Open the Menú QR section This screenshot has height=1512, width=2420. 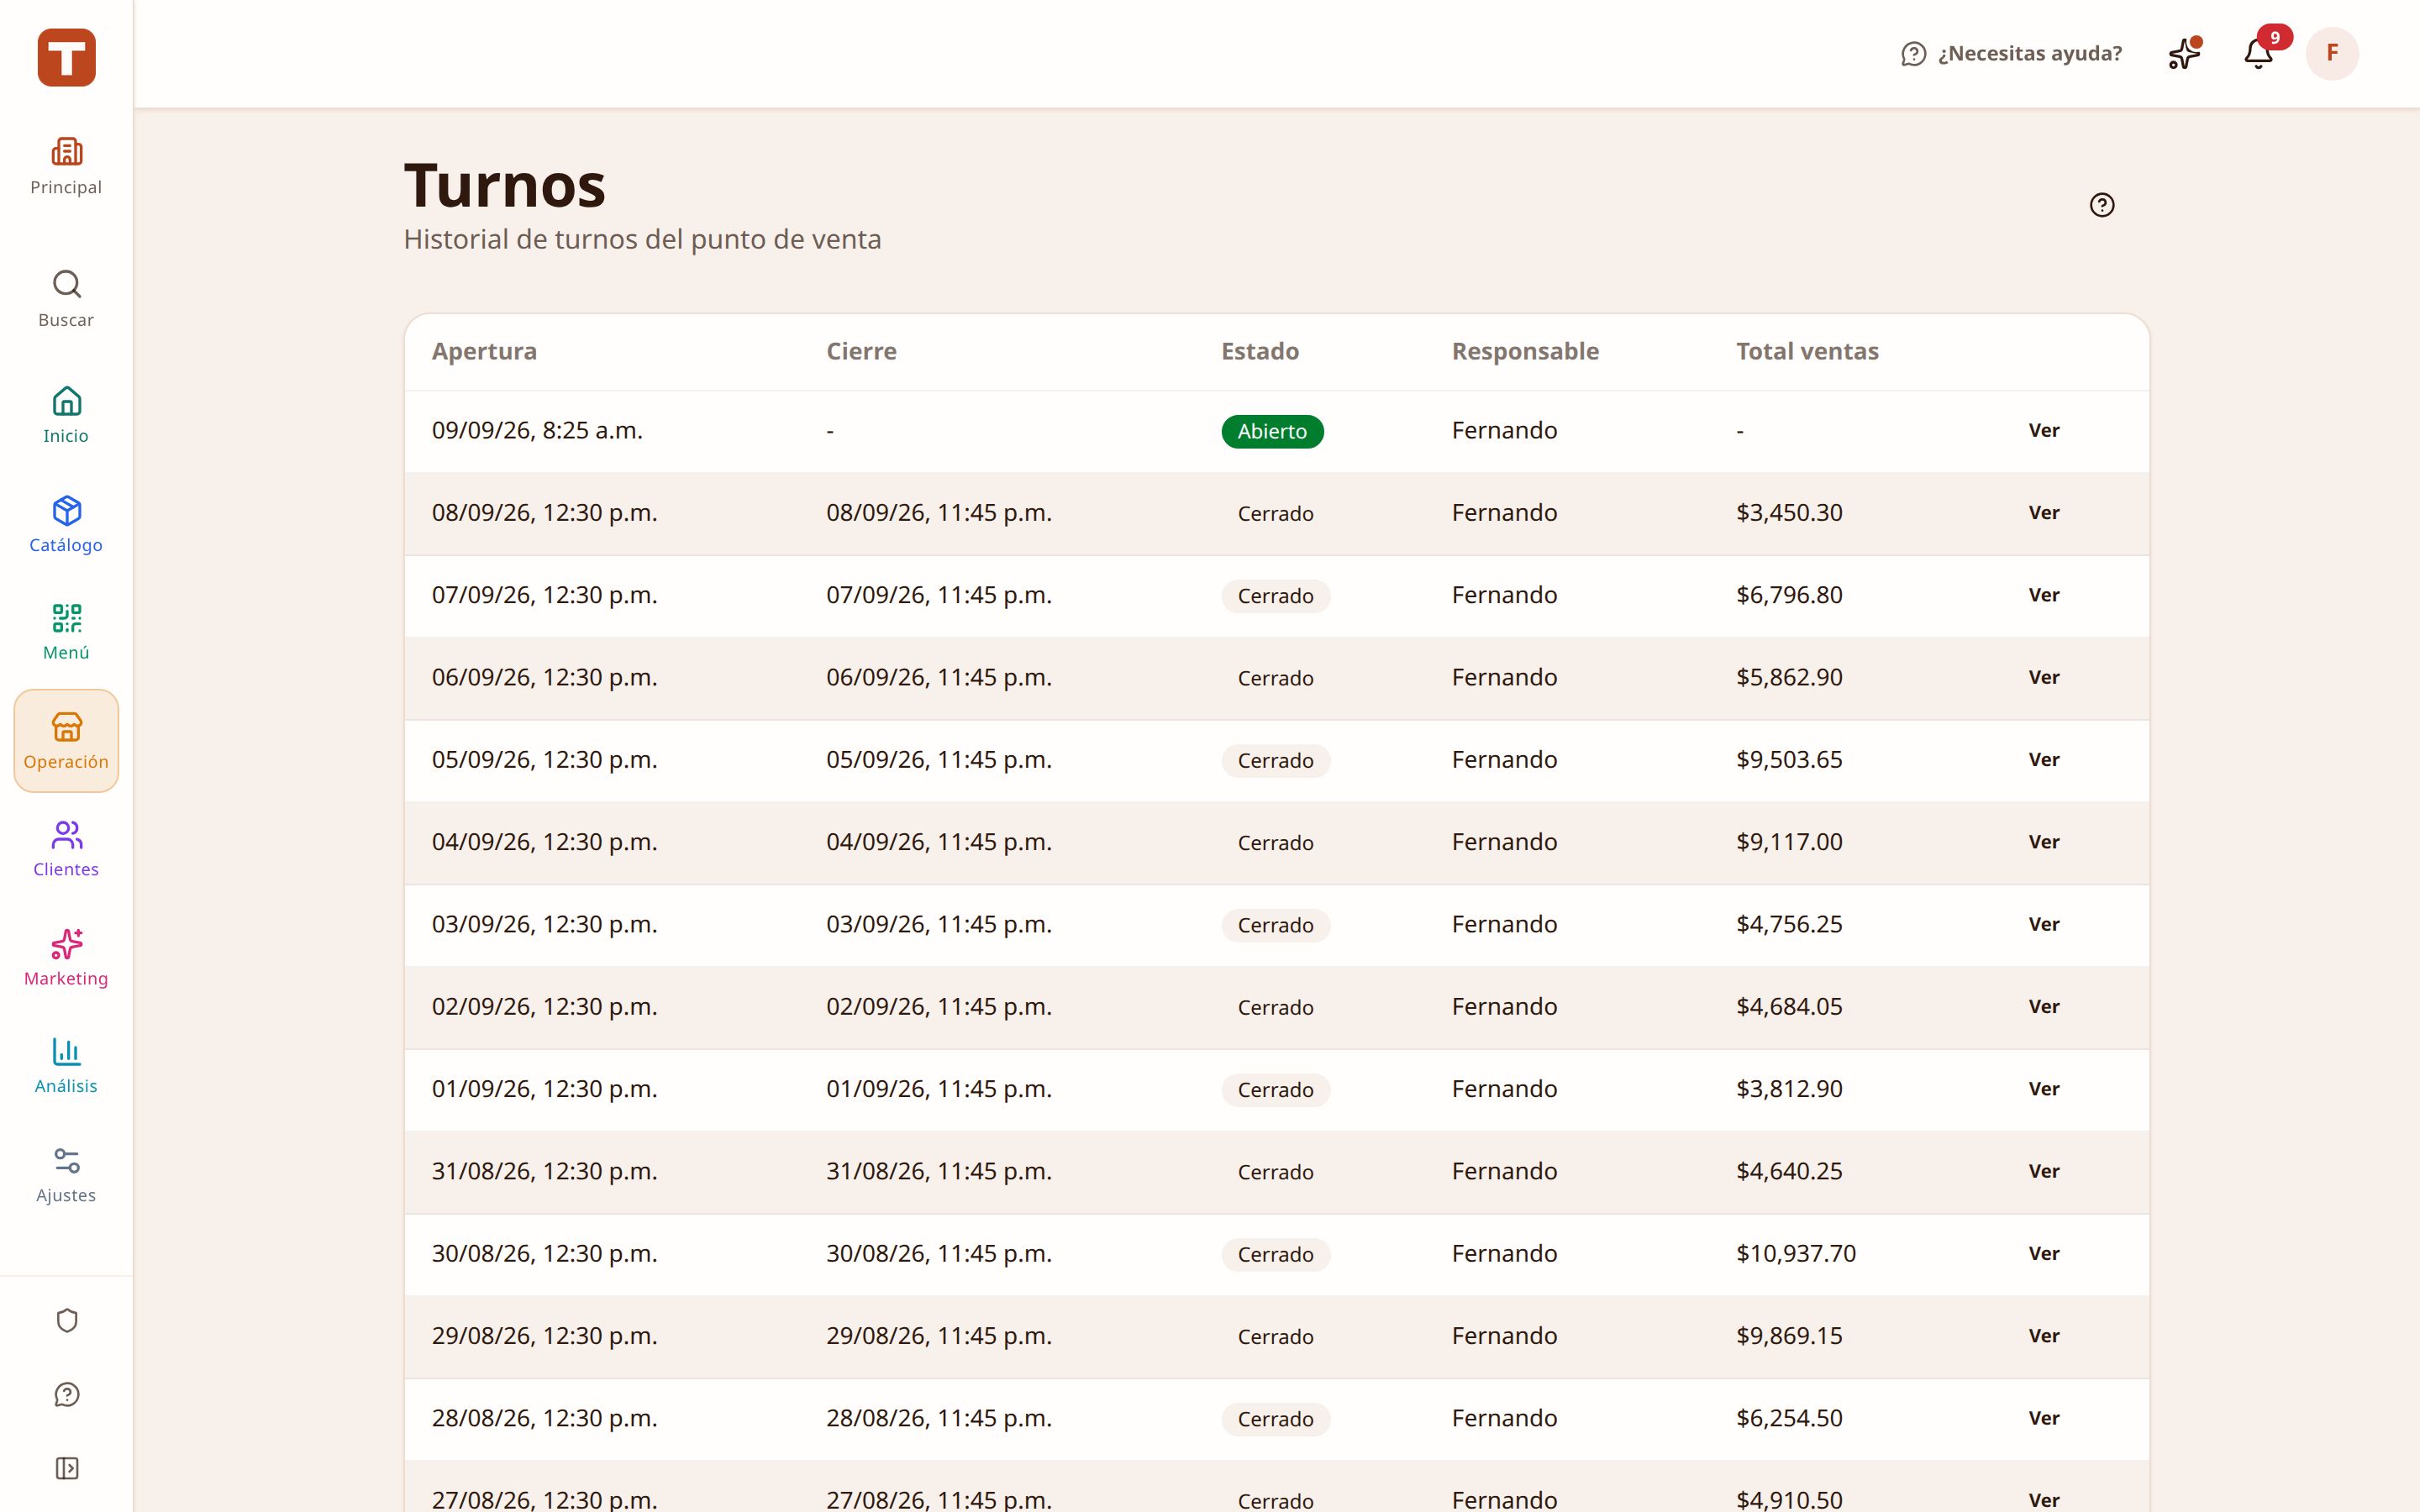(66, 632)
